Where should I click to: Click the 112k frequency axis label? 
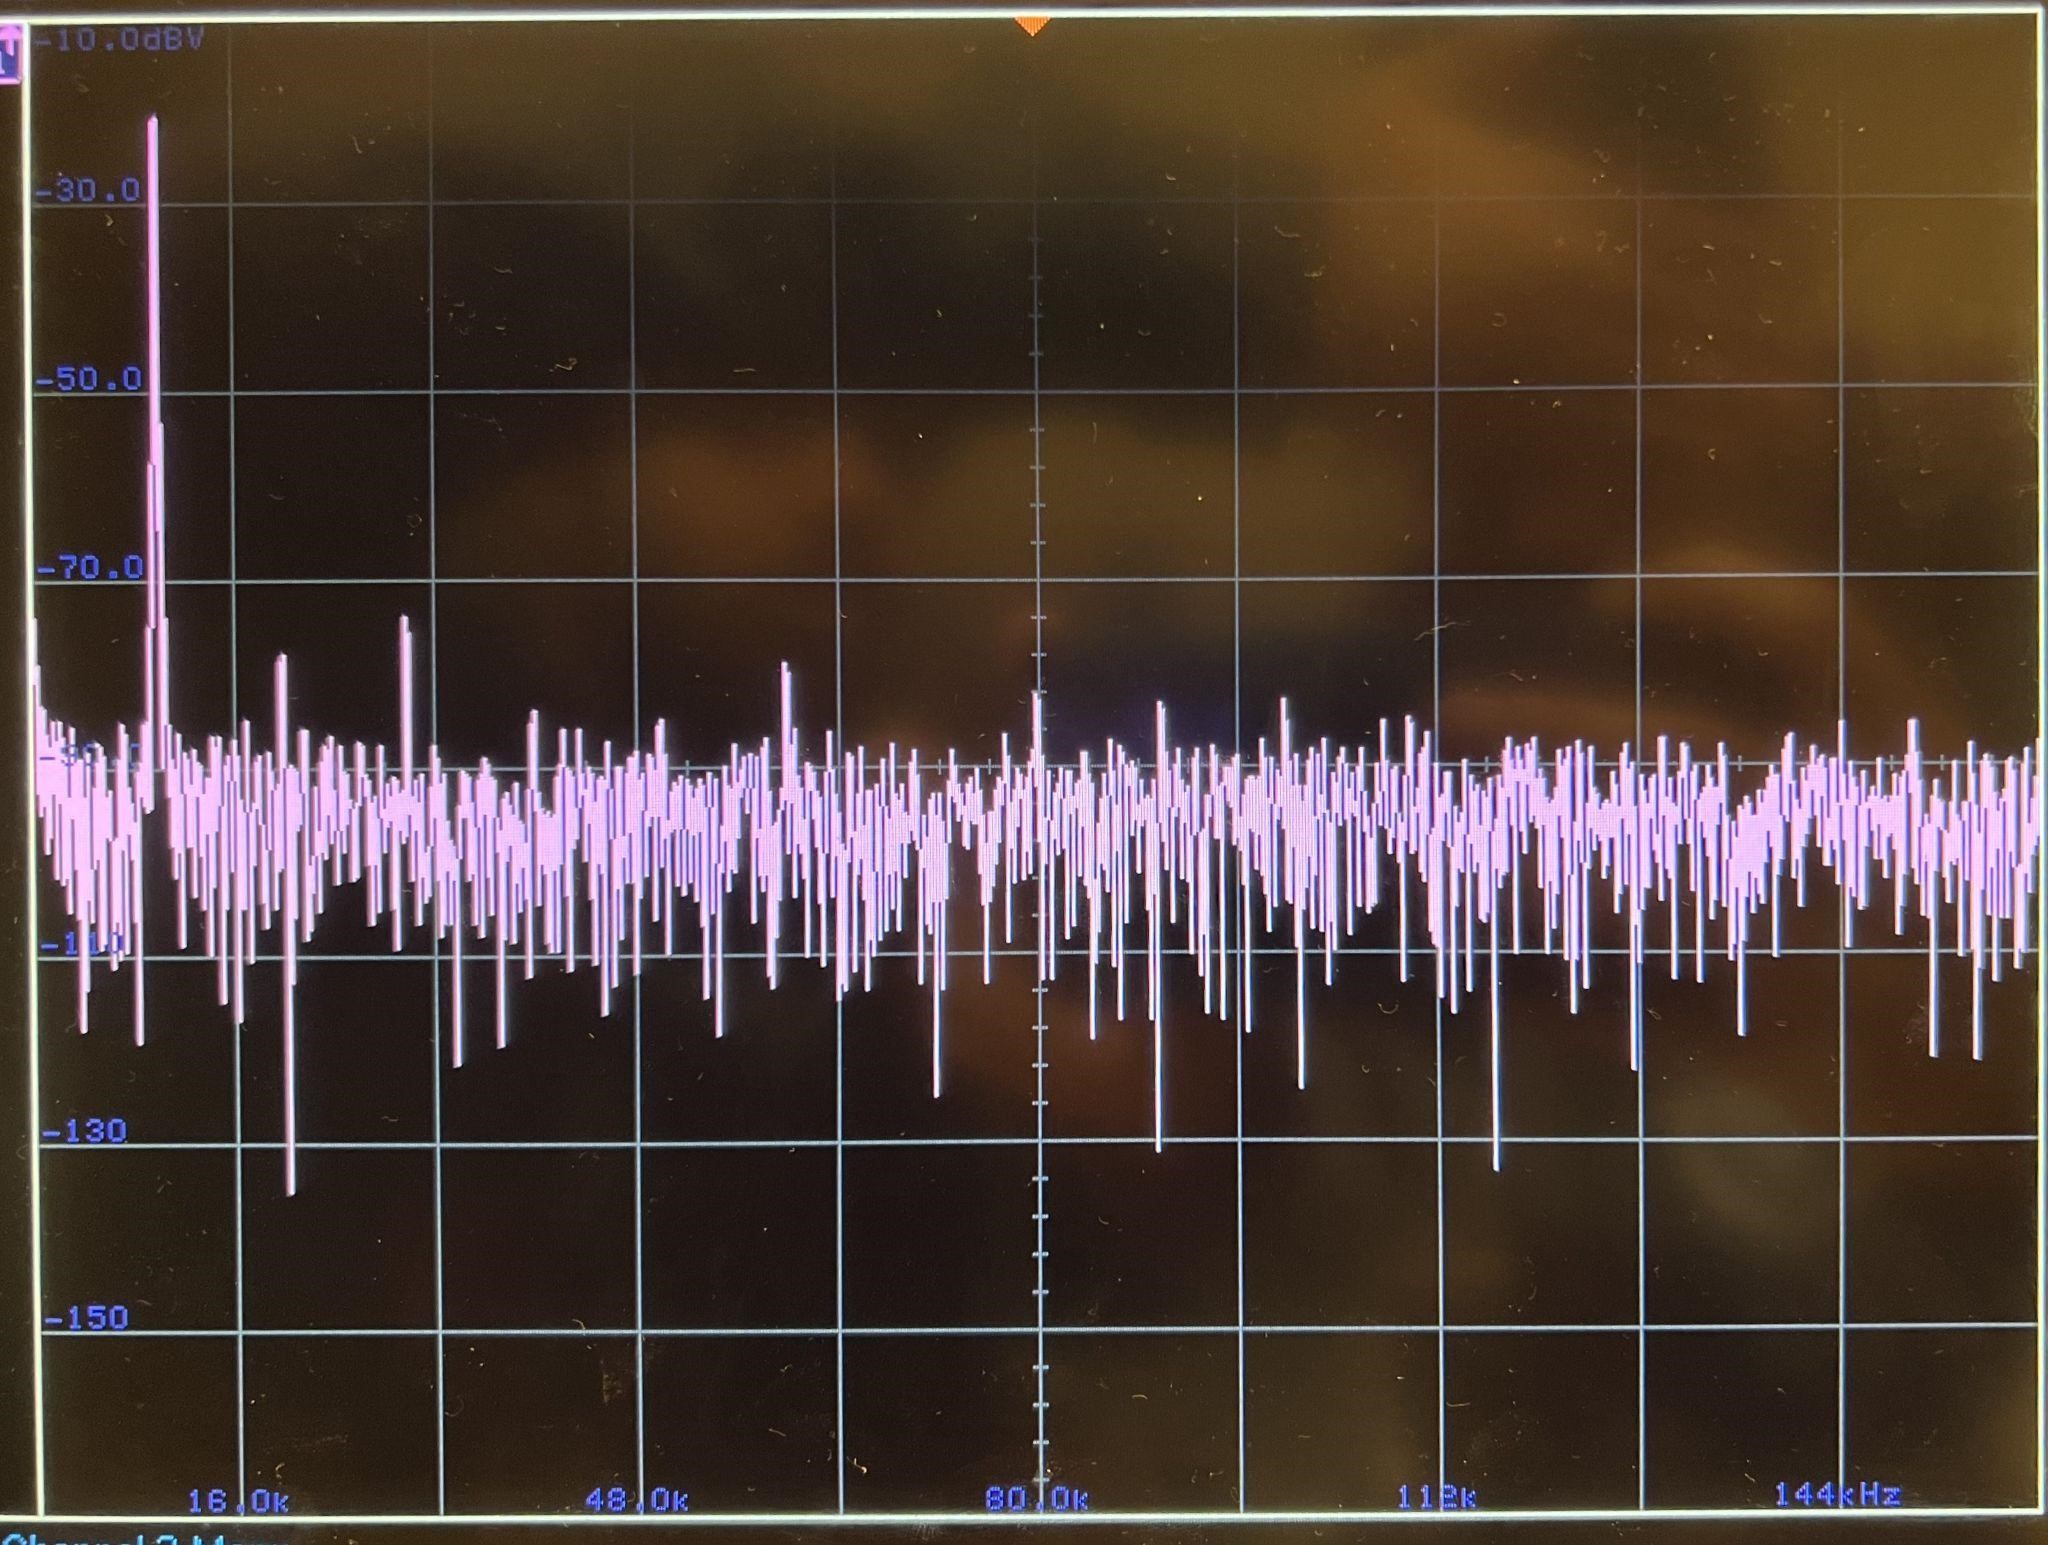click(x=1436, y=1497)
